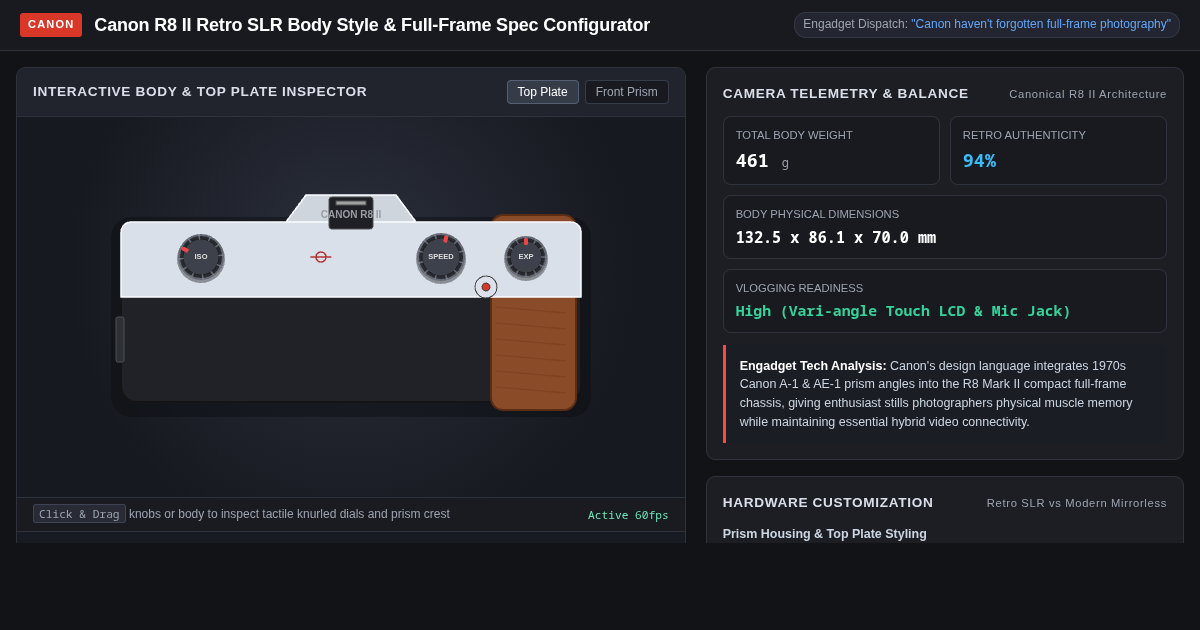The width and height of the screenshot is (1200, 630).
Task: Click the Active 60fps status
Action: [x=628, y=515]
